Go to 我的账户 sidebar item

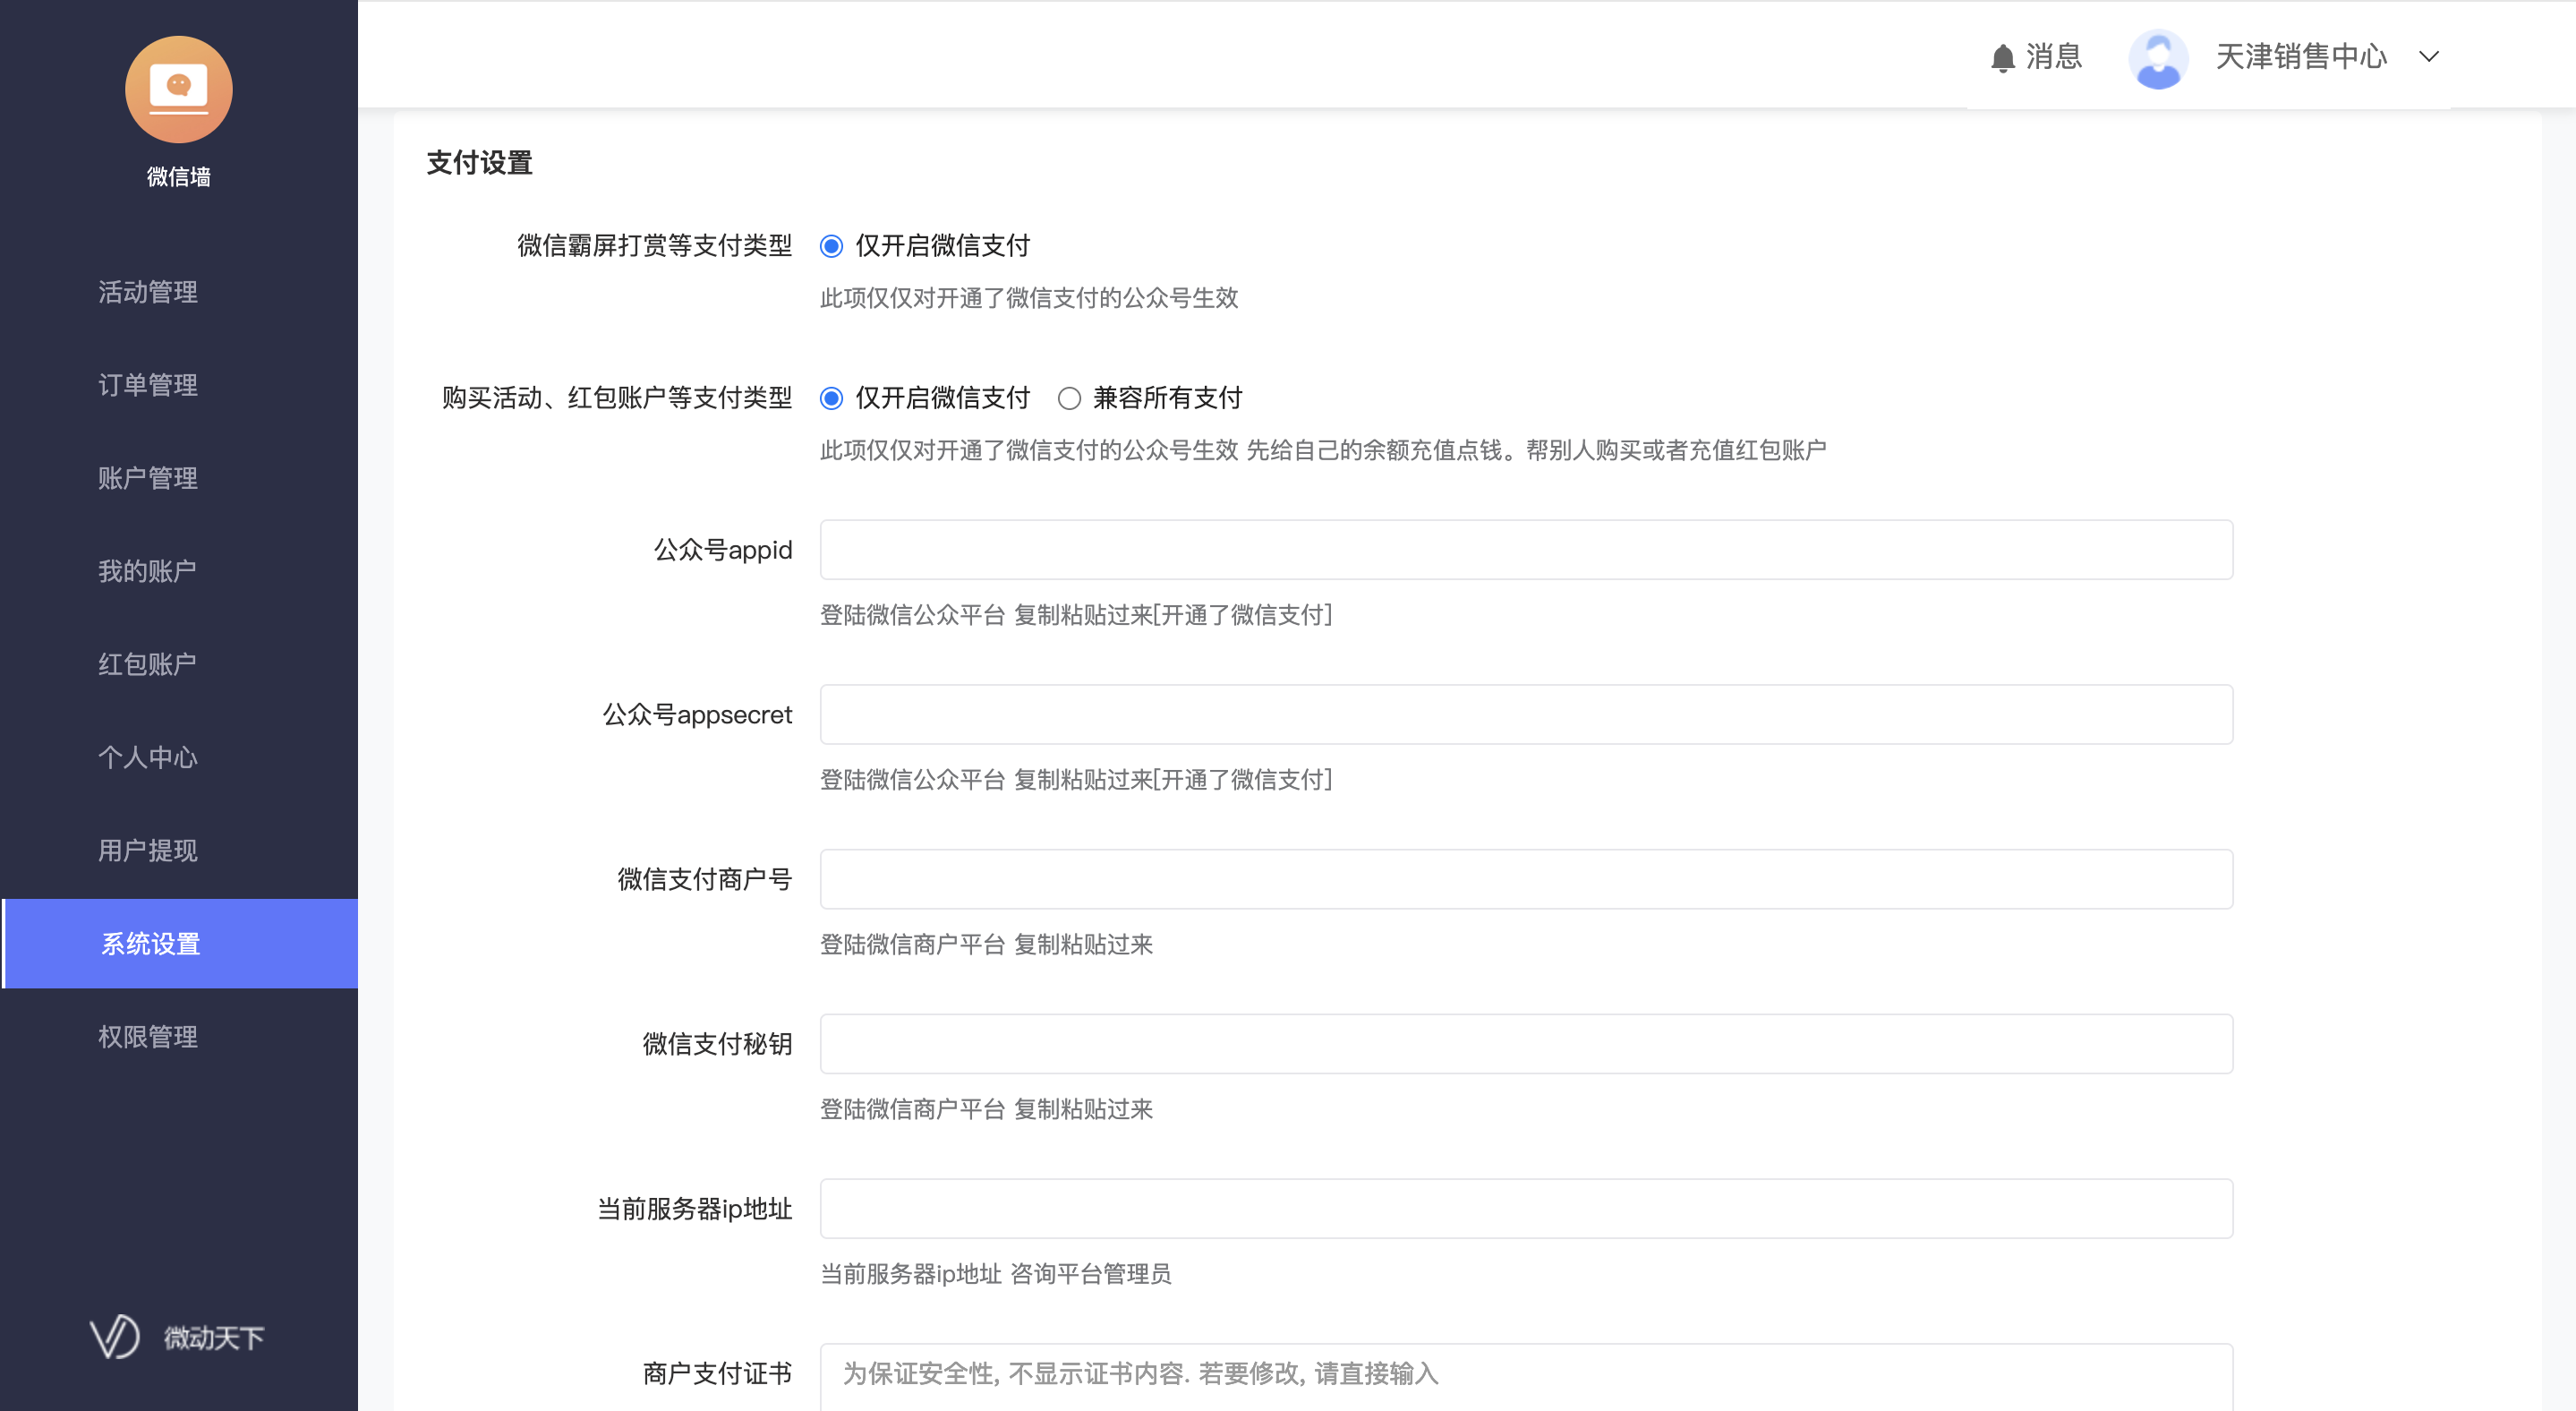[x=147, y=571]
